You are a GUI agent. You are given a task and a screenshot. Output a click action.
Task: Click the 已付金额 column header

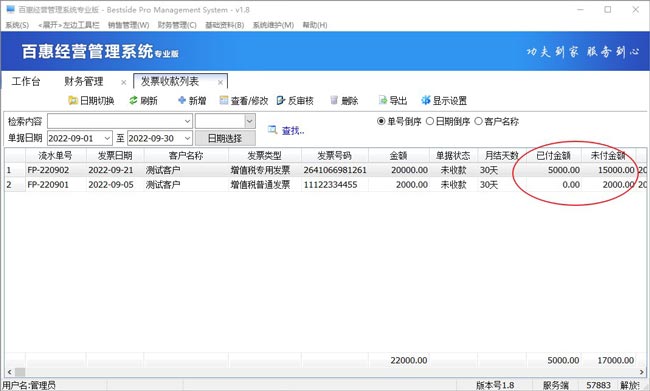pyautogui.click(x=553, y=155)
